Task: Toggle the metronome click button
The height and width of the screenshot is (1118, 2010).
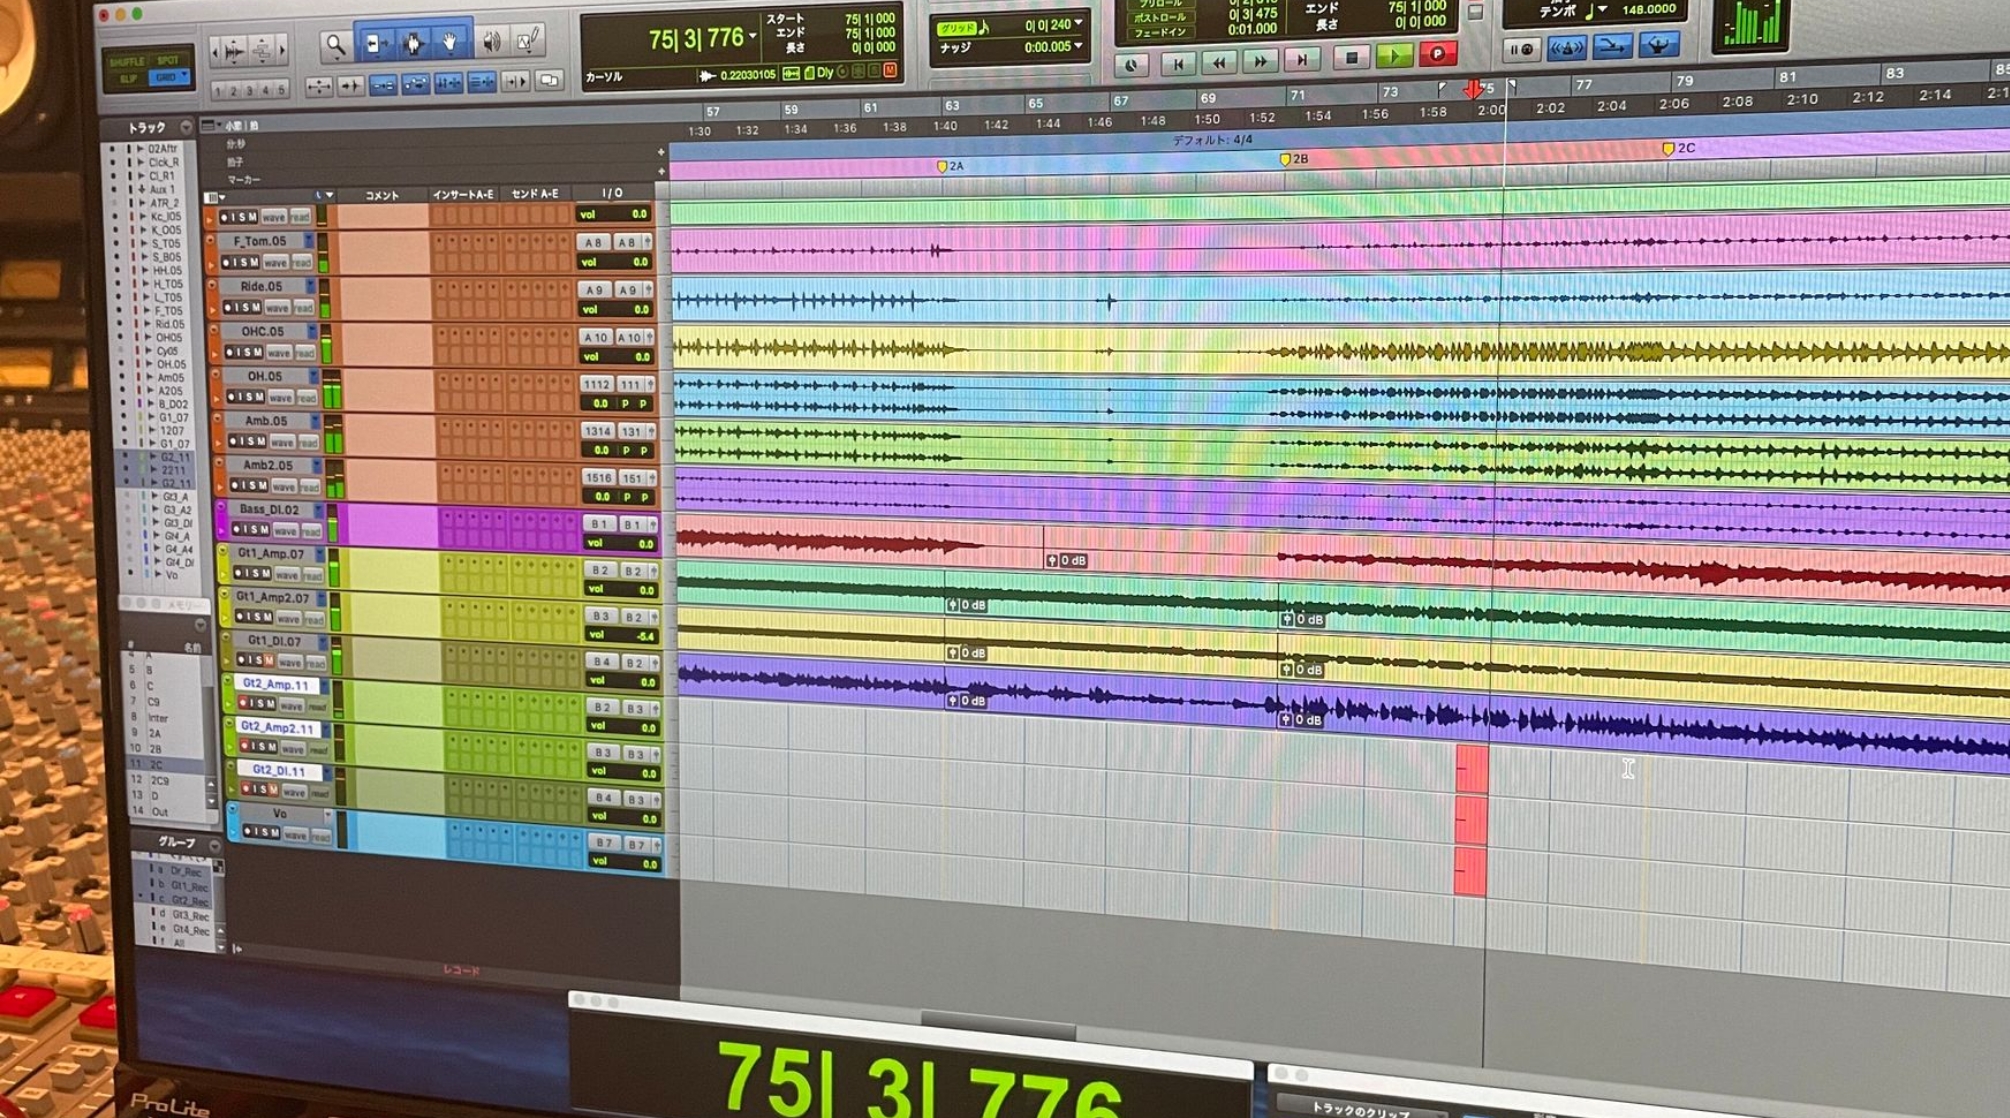Action: 1565,47
